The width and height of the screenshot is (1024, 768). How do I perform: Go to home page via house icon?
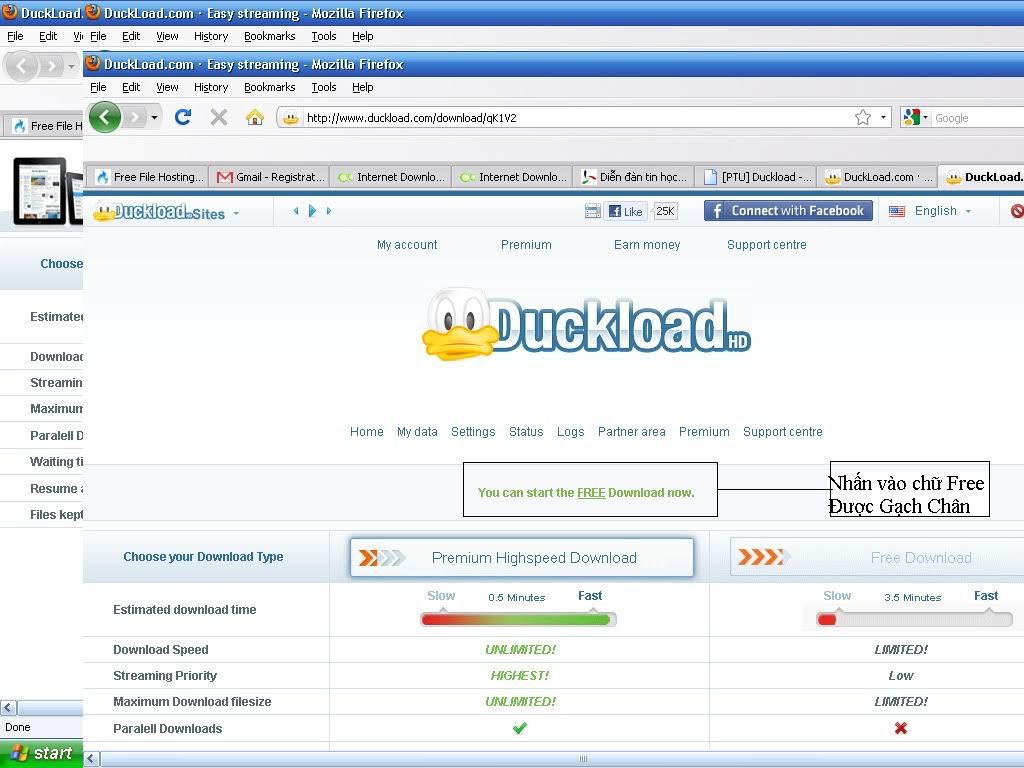click(255, 118)
